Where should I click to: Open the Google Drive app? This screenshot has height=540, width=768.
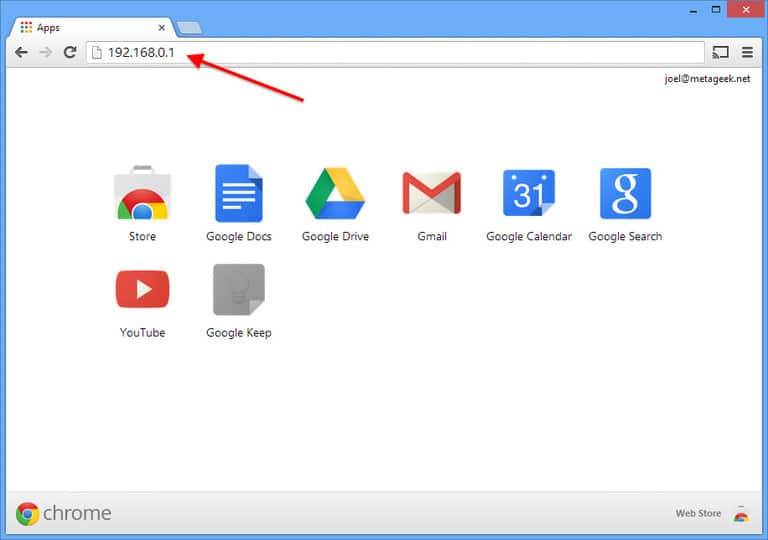click(335, 194)
